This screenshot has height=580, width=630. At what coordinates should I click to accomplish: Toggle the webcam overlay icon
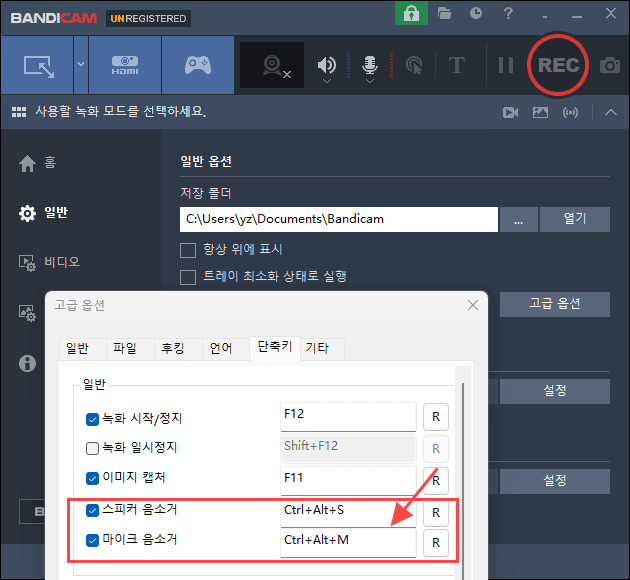272,65
